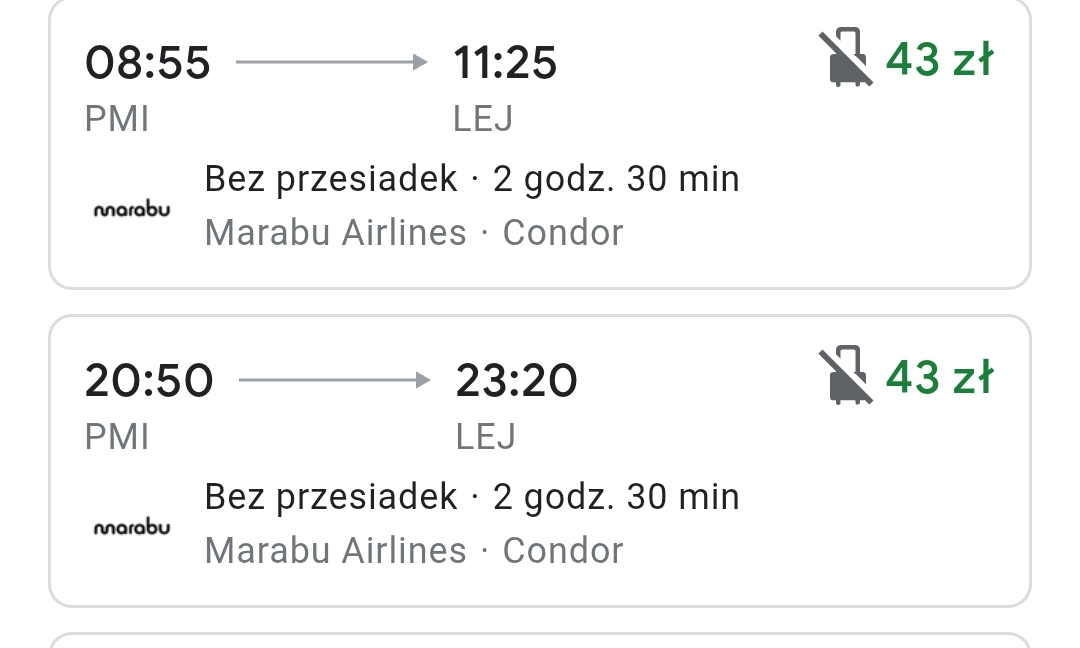Click the route arrow from 08:55 to 11:25

[331, 62]
